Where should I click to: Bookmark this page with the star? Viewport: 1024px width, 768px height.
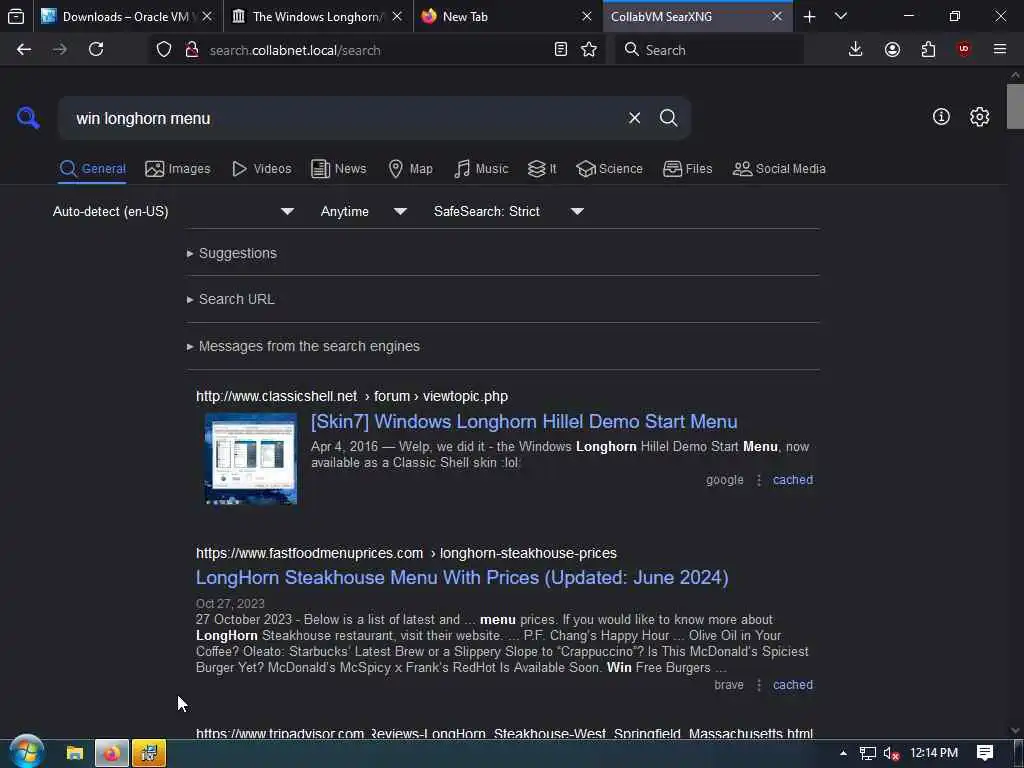589,50
